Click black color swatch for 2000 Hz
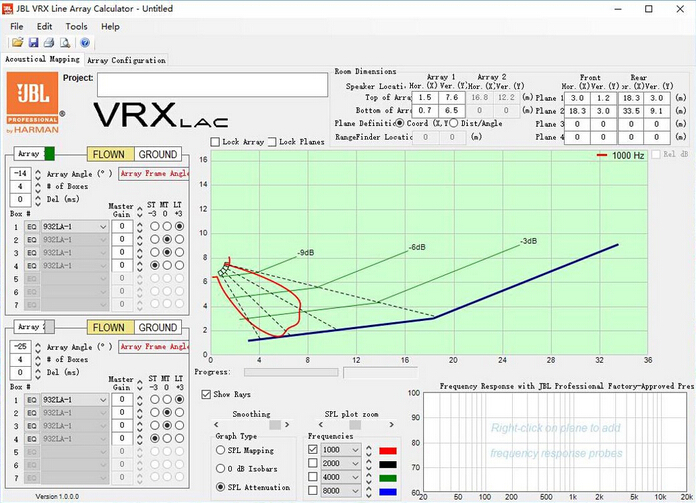This screenshot has height=503, width=696. tap(388, 464)
